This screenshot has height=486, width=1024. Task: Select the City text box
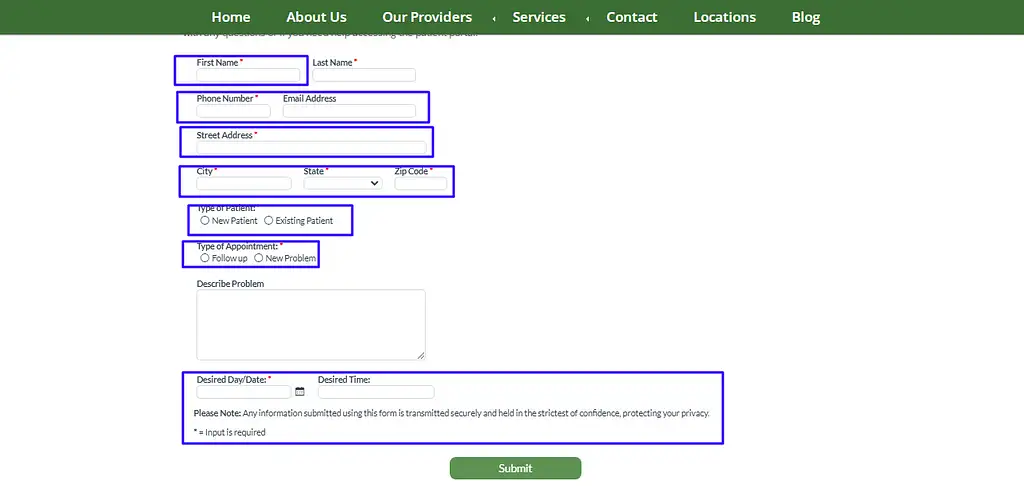point(244,184)
